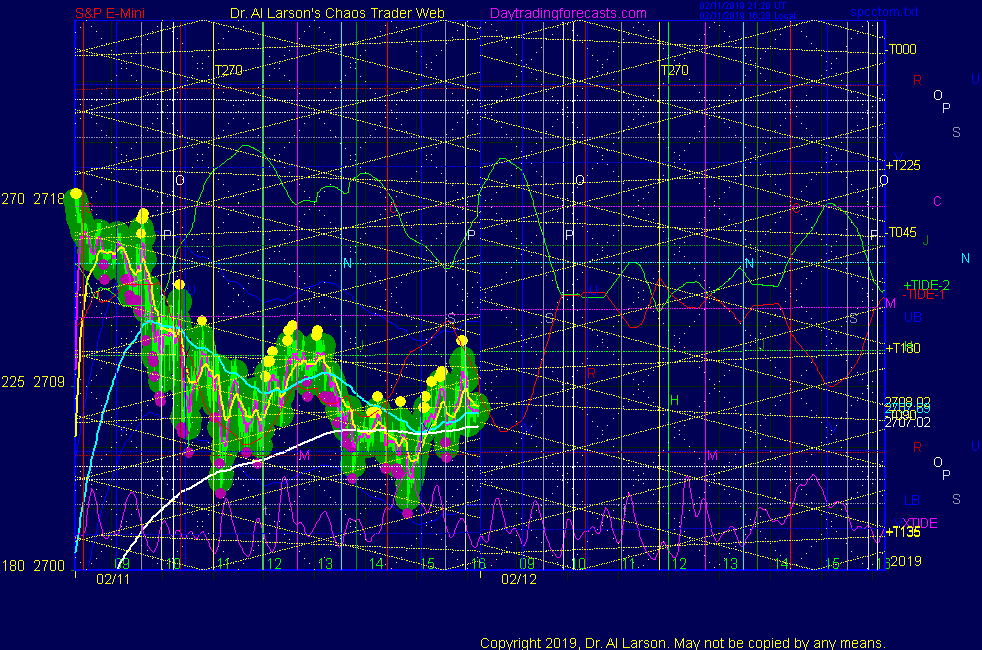Click the "2708.02" price value
This screenshot has width=982, height=650.
[907, 401]
